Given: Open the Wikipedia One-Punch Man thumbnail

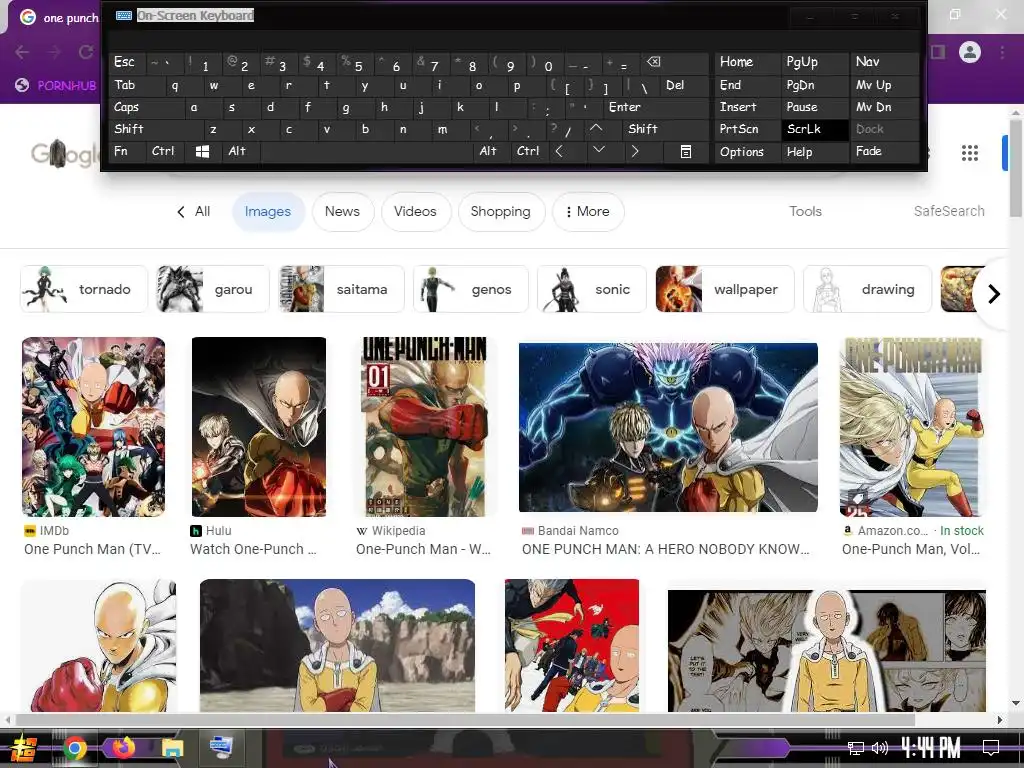Looking at the screenshot, I should pyautogui.click(x=424, y=427).
